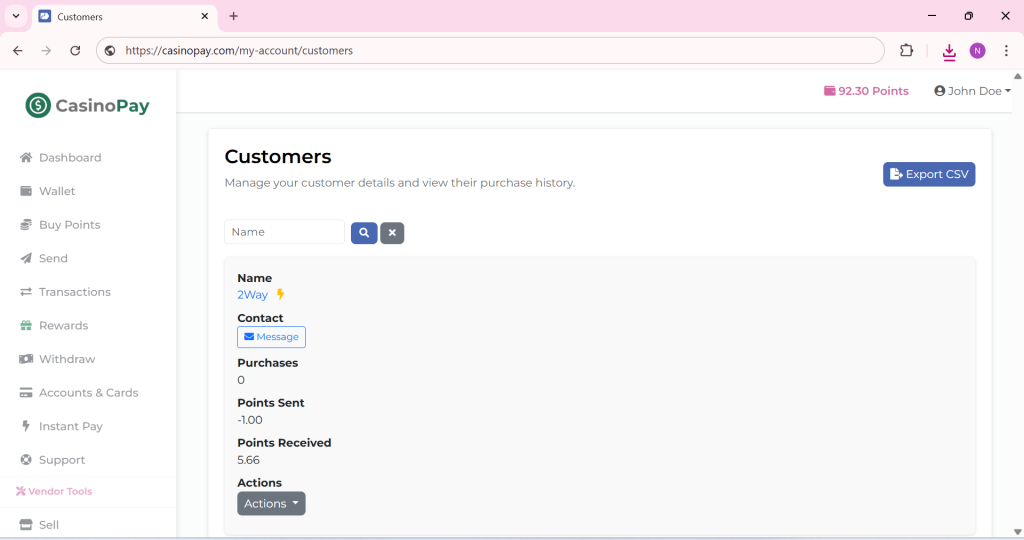
Task: Go back in browser
Action: coord(18,50)
